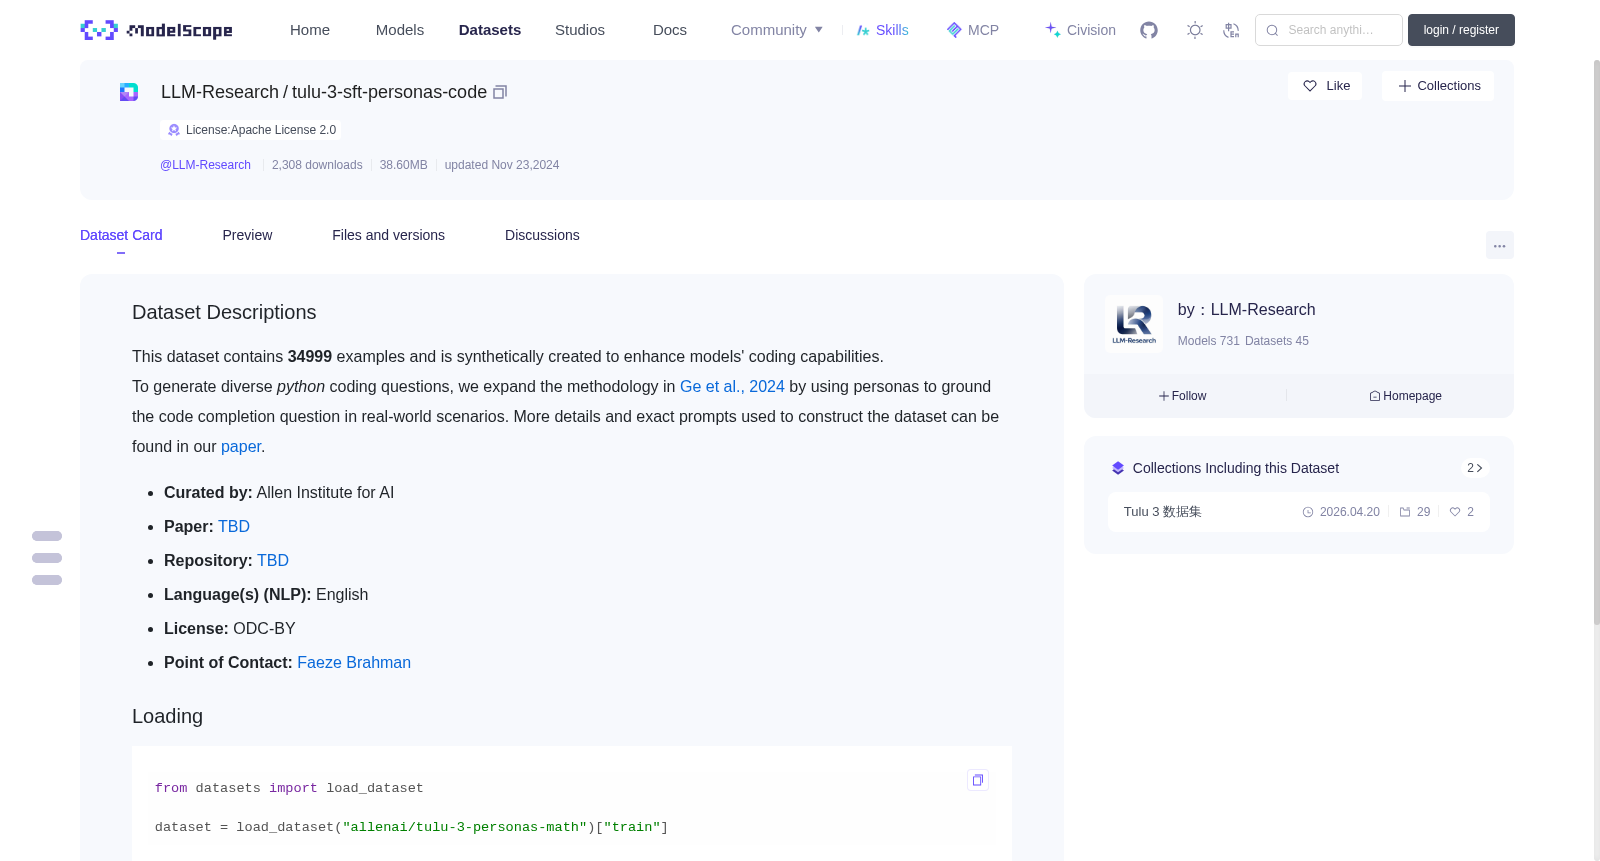Switch to the Discussions tab
The width and height of the screenshot is (1600, 861).
click(x=542, y=235)
